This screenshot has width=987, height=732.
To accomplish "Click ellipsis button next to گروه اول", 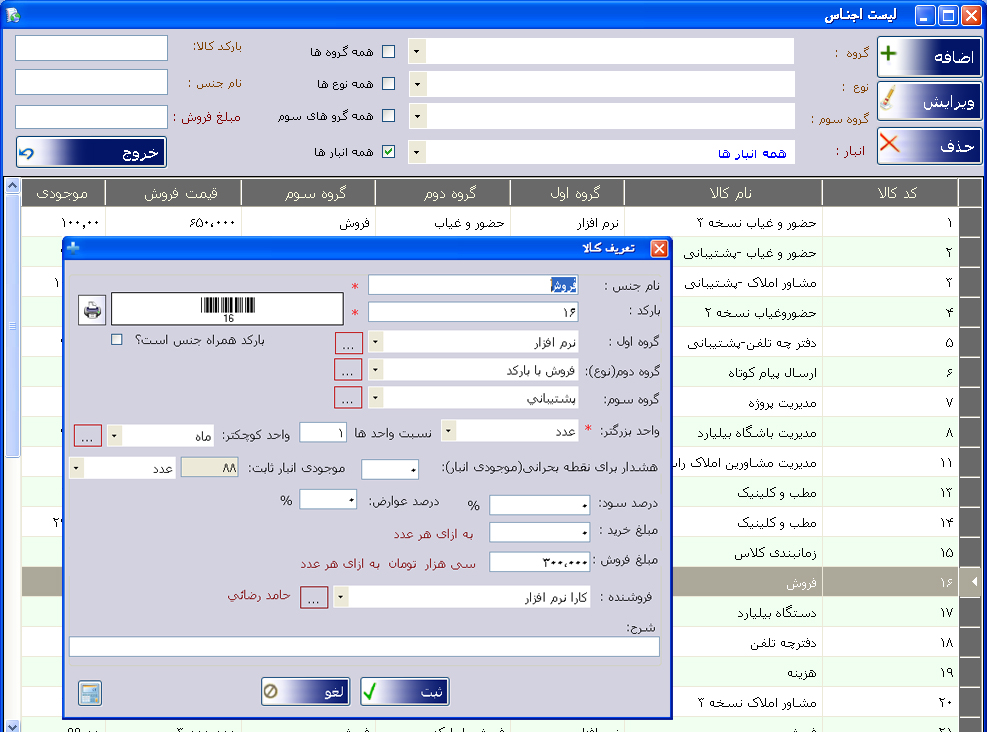I will pyautogui.click(x=348, y=344).
